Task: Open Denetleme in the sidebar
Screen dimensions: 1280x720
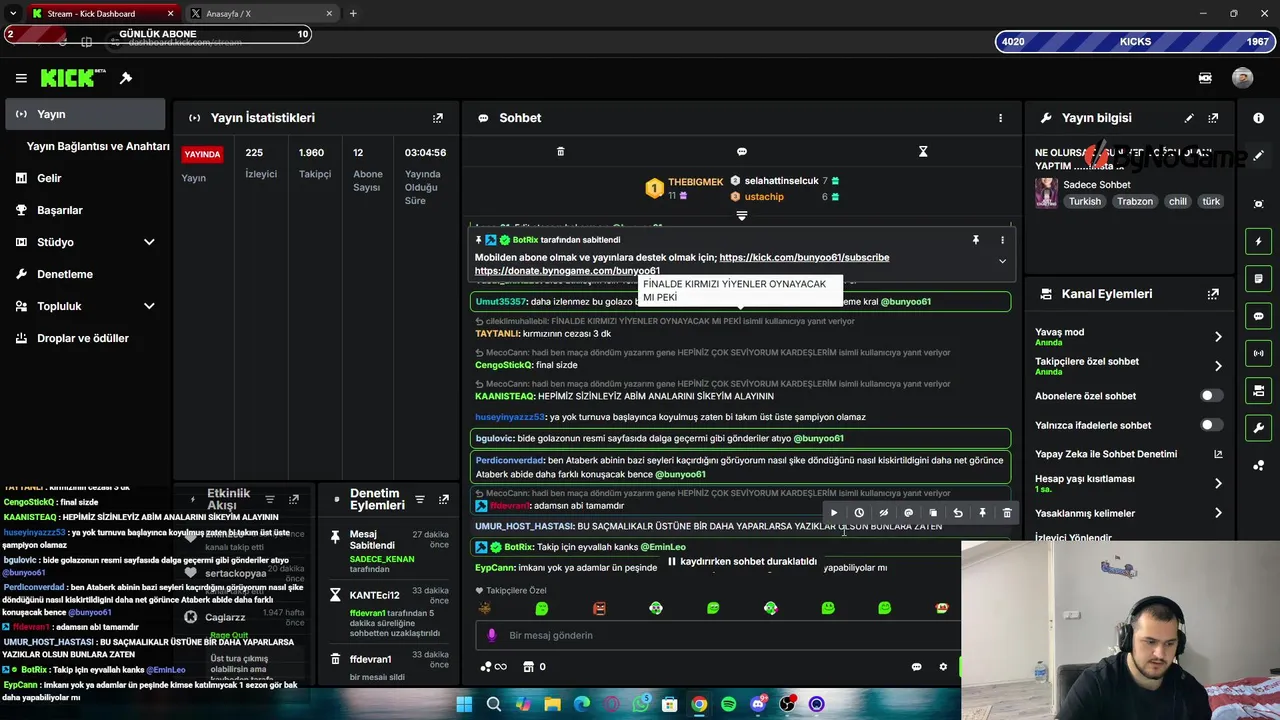Action: (x=85, y=274)
